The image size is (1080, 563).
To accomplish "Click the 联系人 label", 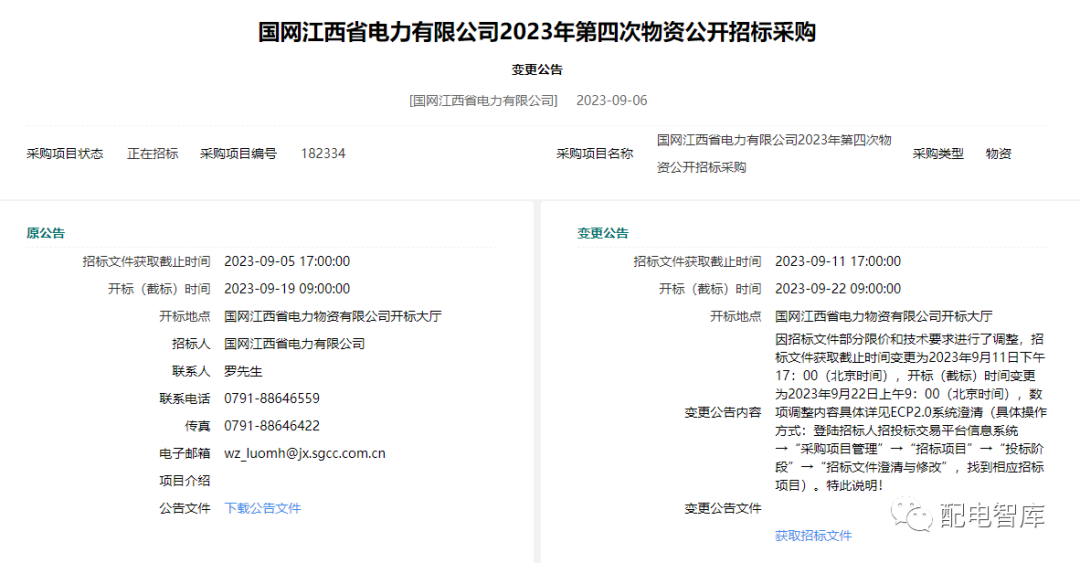I will click(191, 371).
